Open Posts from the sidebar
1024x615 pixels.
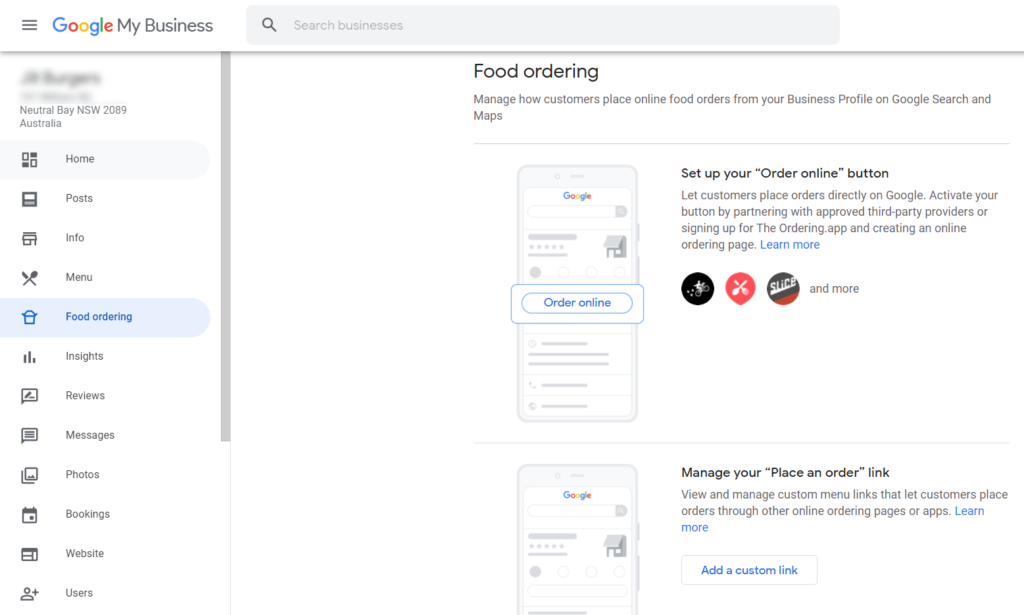click(79, 198)
